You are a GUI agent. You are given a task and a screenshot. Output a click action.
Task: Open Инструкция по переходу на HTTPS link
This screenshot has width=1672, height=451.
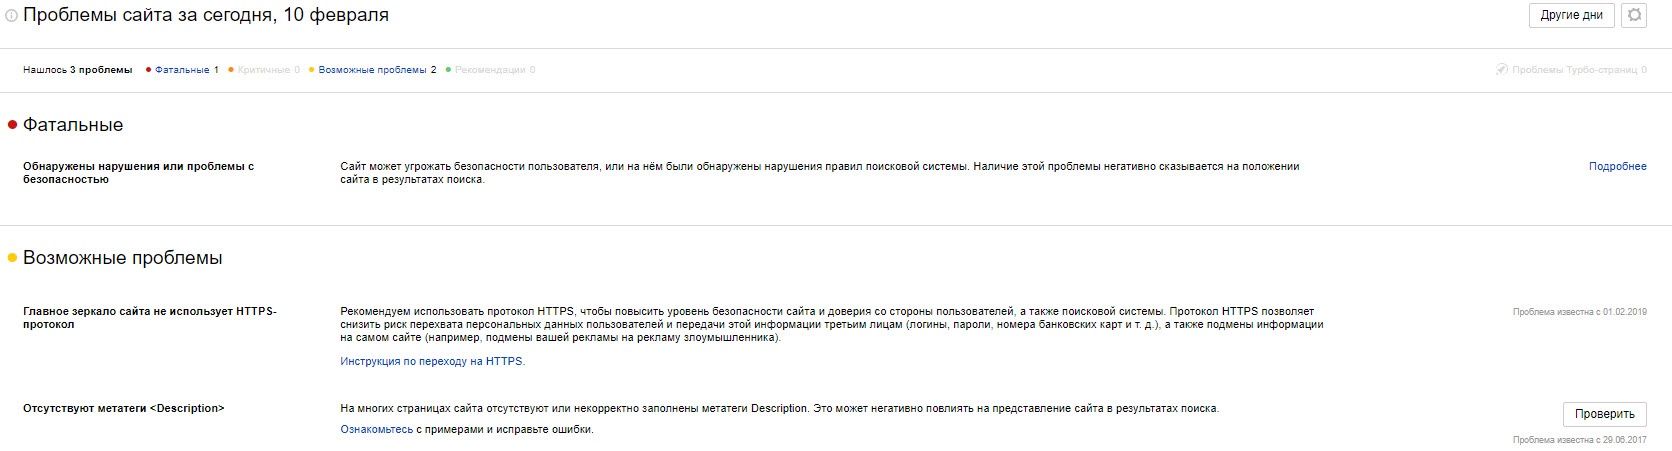tap(432, 362)
